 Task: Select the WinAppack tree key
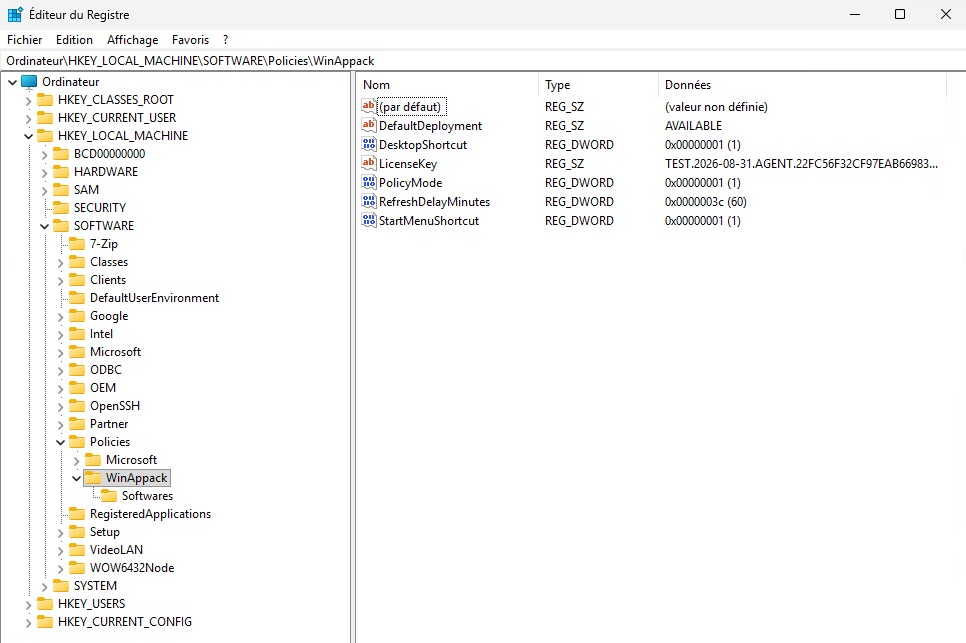[136, 478]
